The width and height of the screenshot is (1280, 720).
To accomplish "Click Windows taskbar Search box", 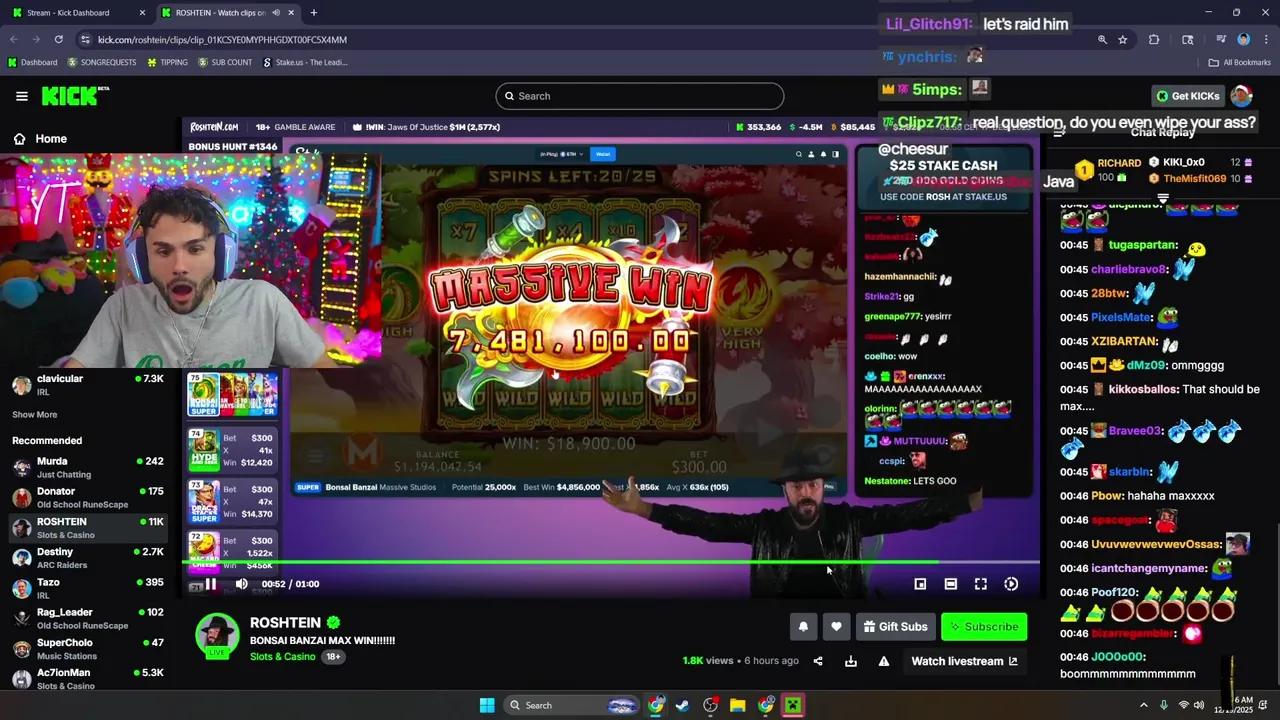I will (x=570, y=705).
